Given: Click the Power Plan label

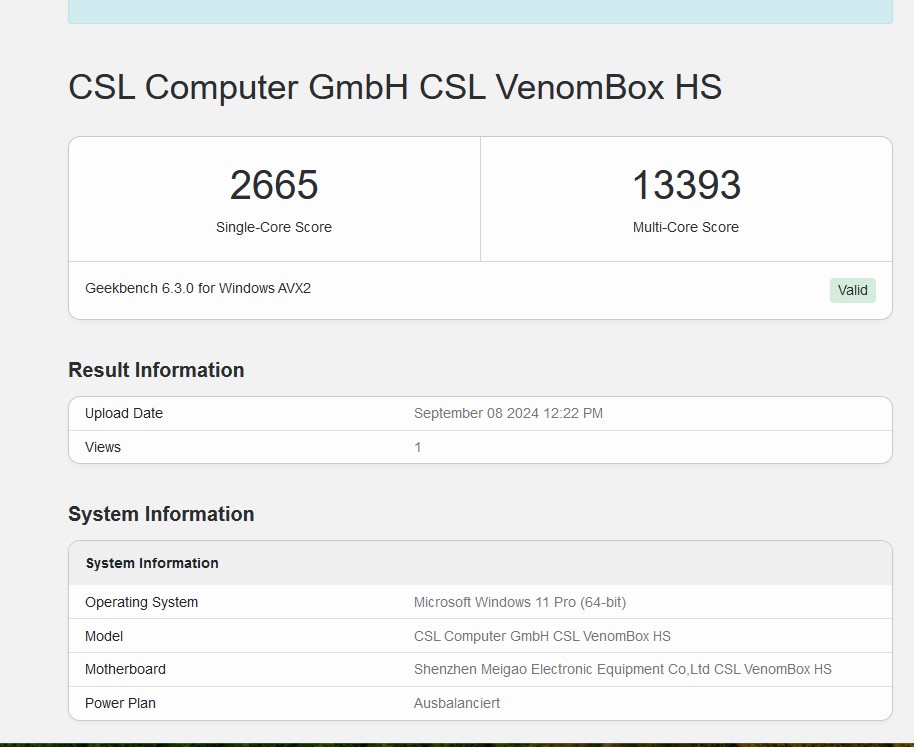Looking at the screenshot, I should coord(120,703).
